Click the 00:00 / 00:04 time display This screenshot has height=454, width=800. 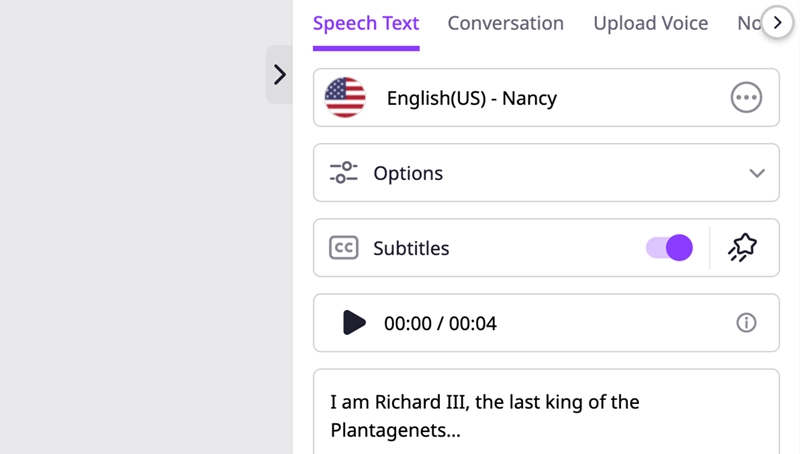(x=440, y=323)
